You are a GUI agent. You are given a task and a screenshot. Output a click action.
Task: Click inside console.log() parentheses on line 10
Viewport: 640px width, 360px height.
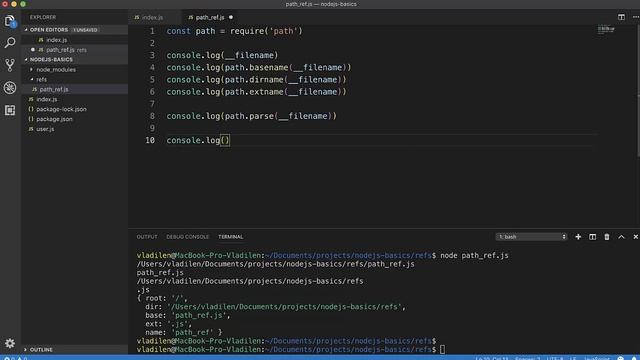pyautogui.click(x=225, y=140)
